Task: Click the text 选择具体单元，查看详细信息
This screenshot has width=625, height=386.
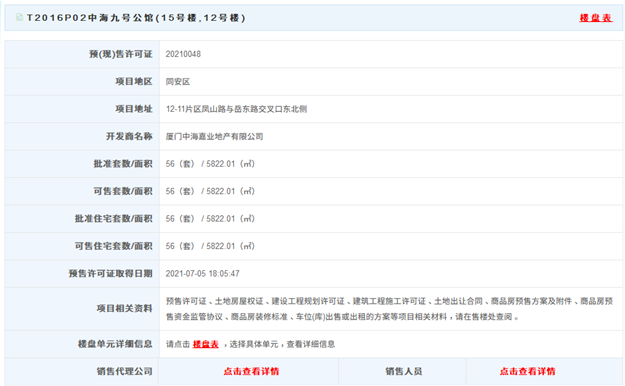Action: point(282,344)
